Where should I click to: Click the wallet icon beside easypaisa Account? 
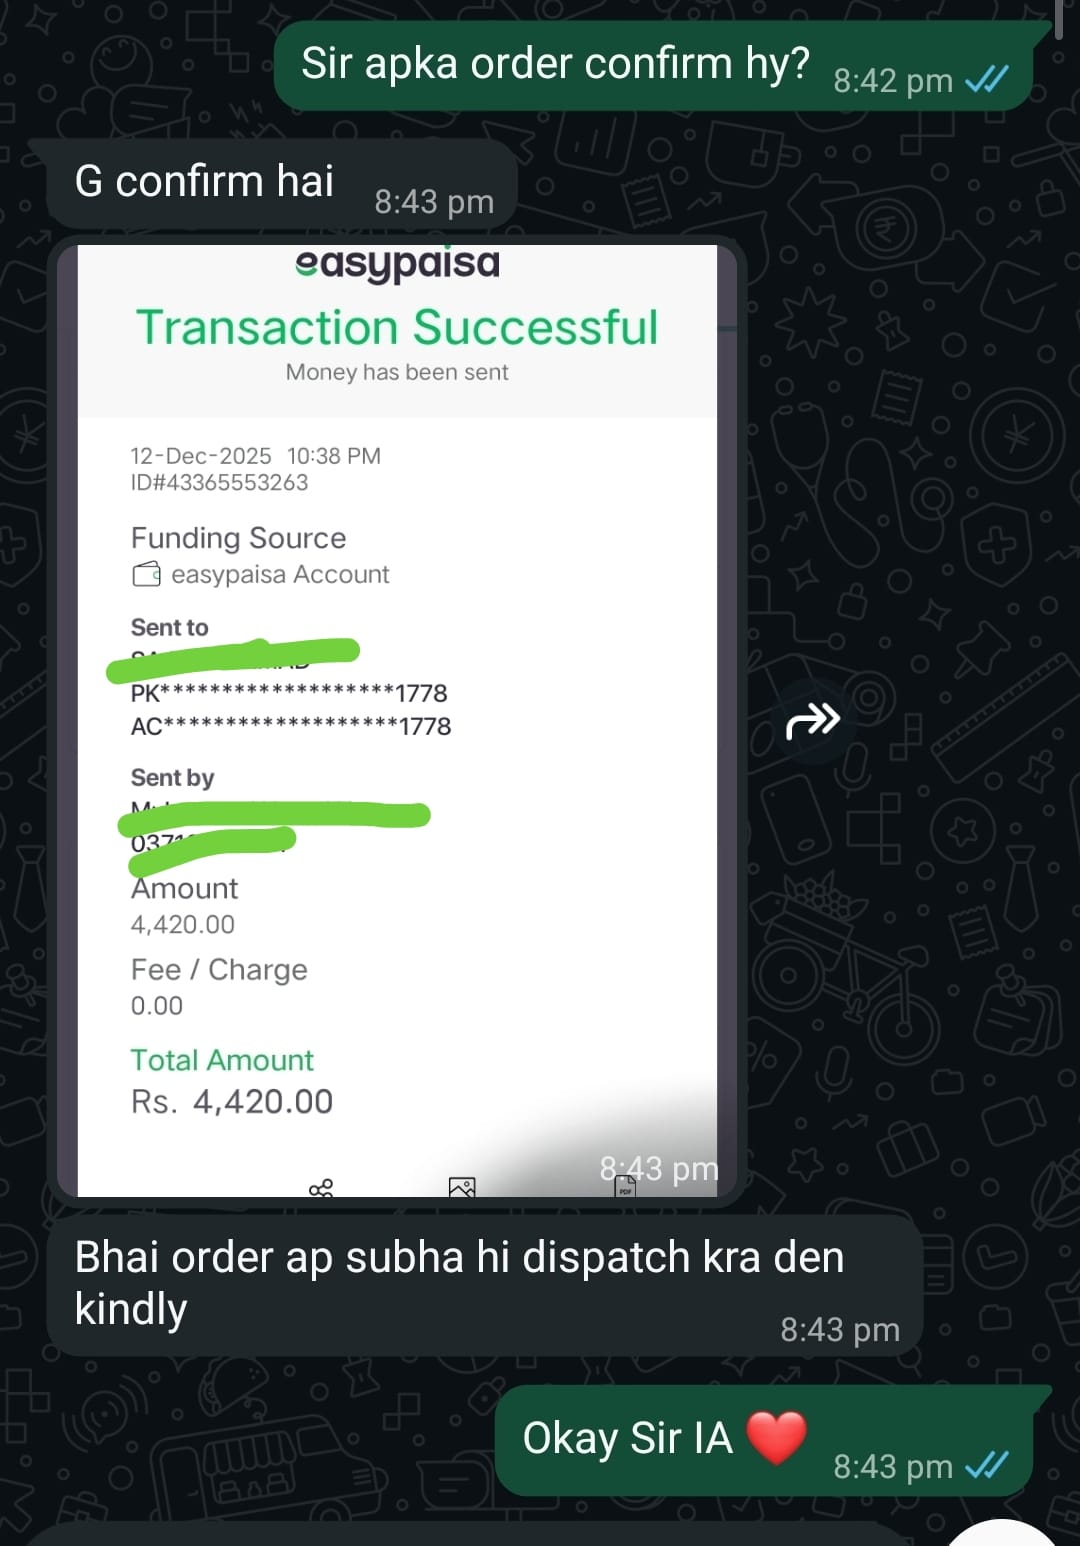coord(146,574)
